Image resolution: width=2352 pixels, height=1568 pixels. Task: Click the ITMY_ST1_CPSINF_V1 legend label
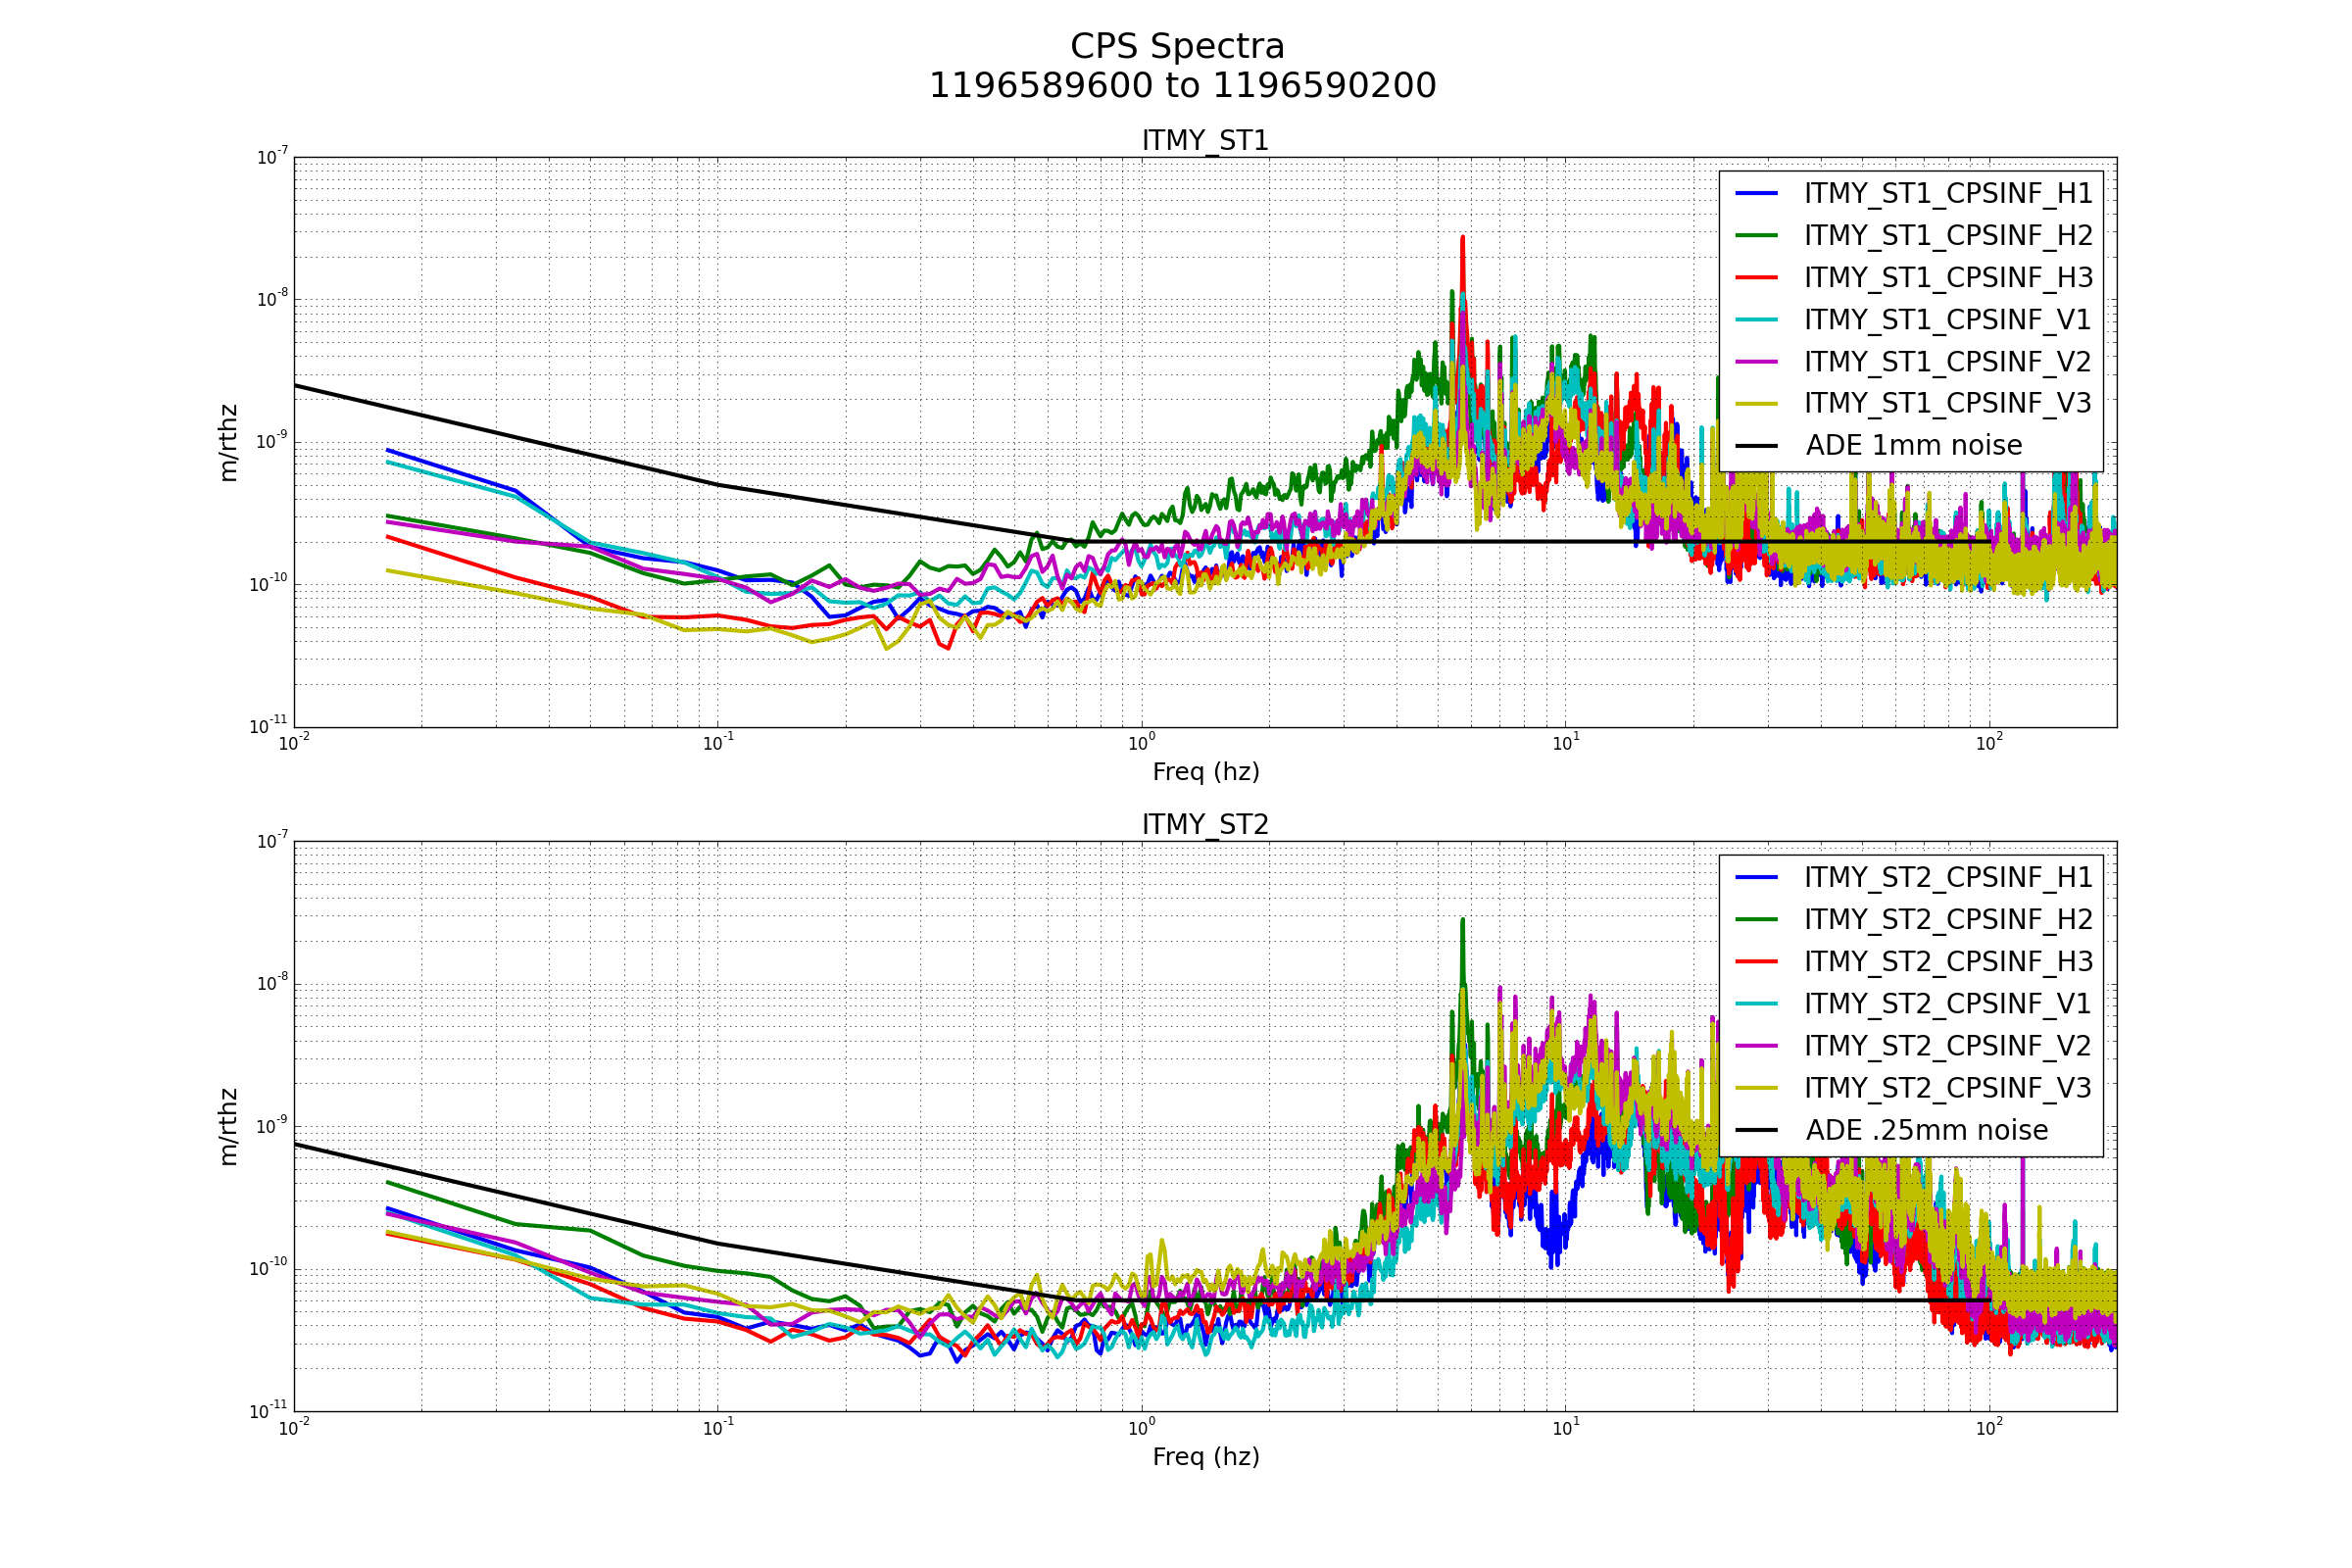point(1947,319)
